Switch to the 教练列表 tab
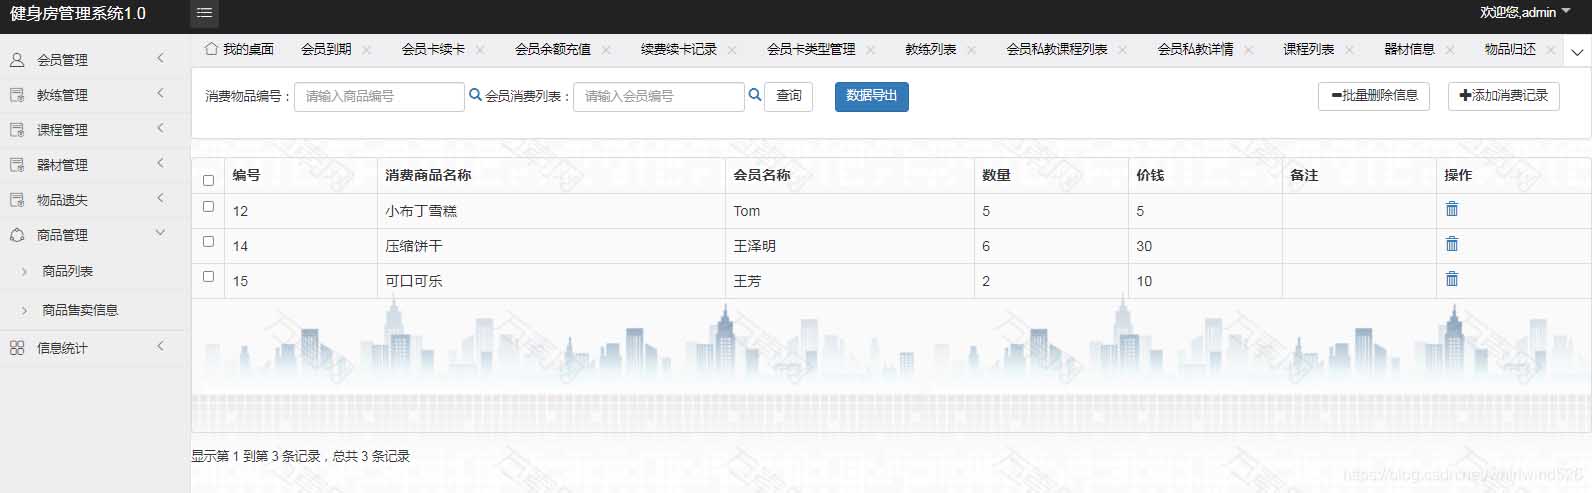 [x=931, y=49]
